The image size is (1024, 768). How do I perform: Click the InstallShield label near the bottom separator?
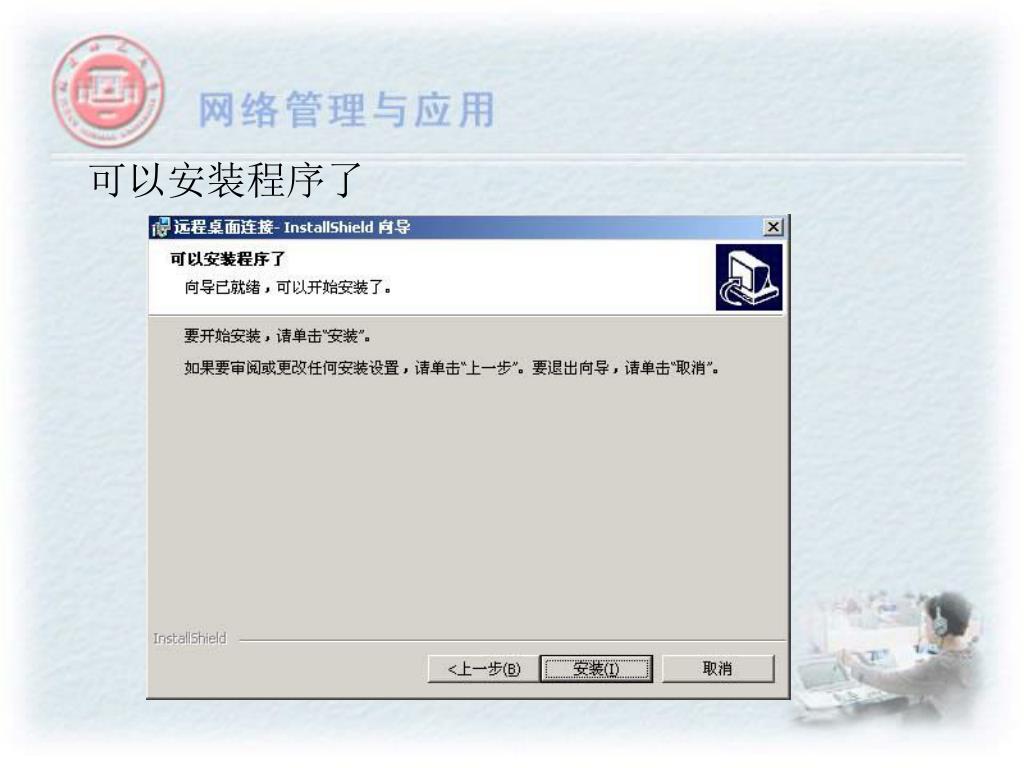[x=189, y=639]
